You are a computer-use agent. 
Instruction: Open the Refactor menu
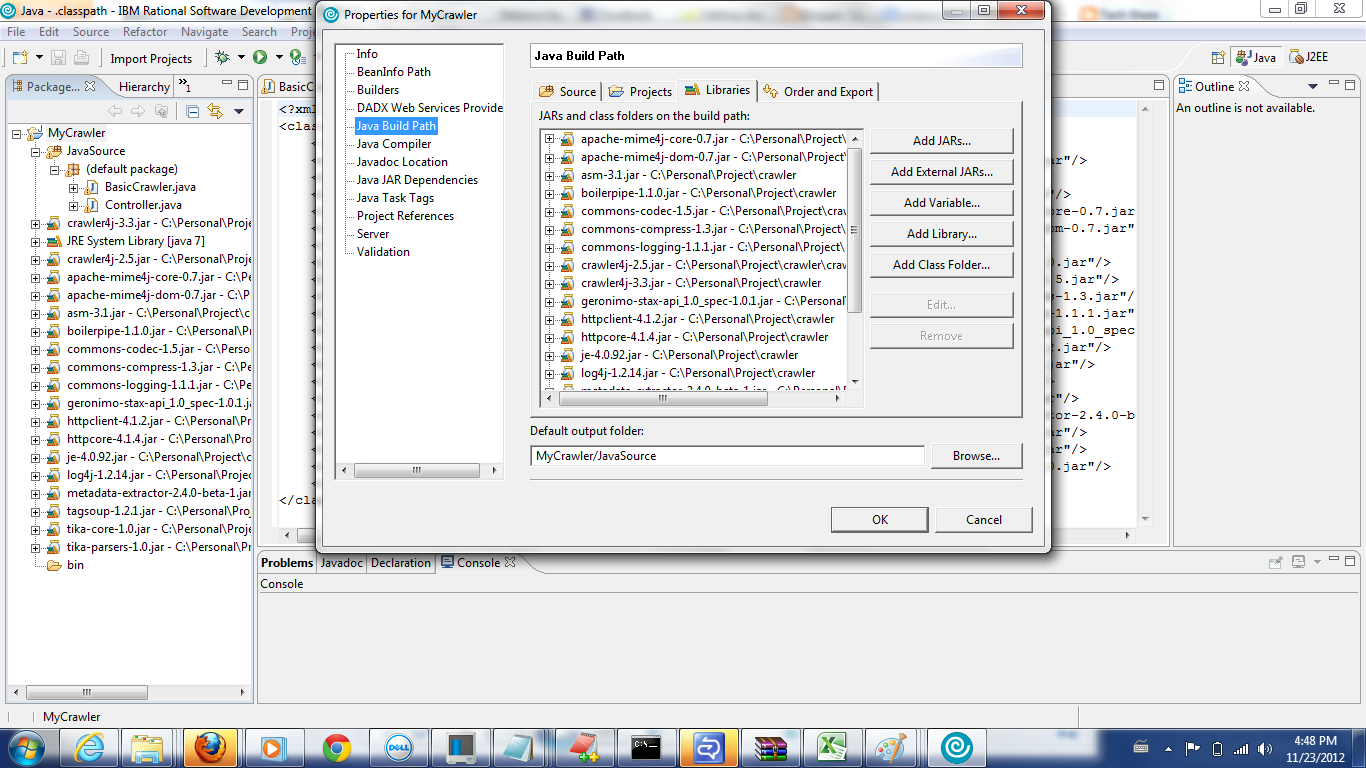[145, 32]
